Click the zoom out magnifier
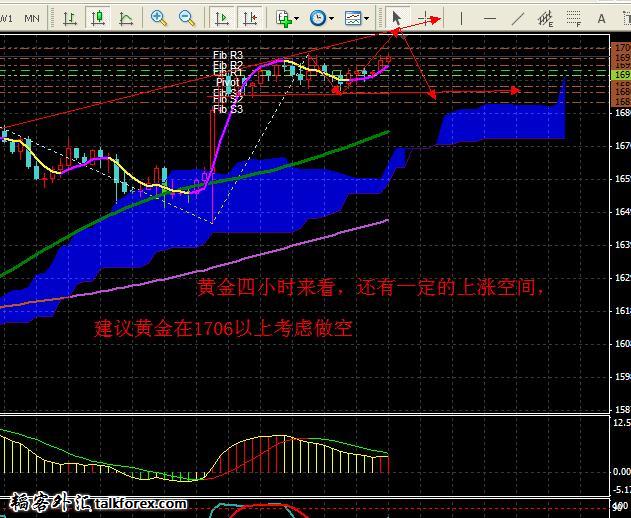The image size is (631, 518). pyautogui.click(x=187, y=18)
